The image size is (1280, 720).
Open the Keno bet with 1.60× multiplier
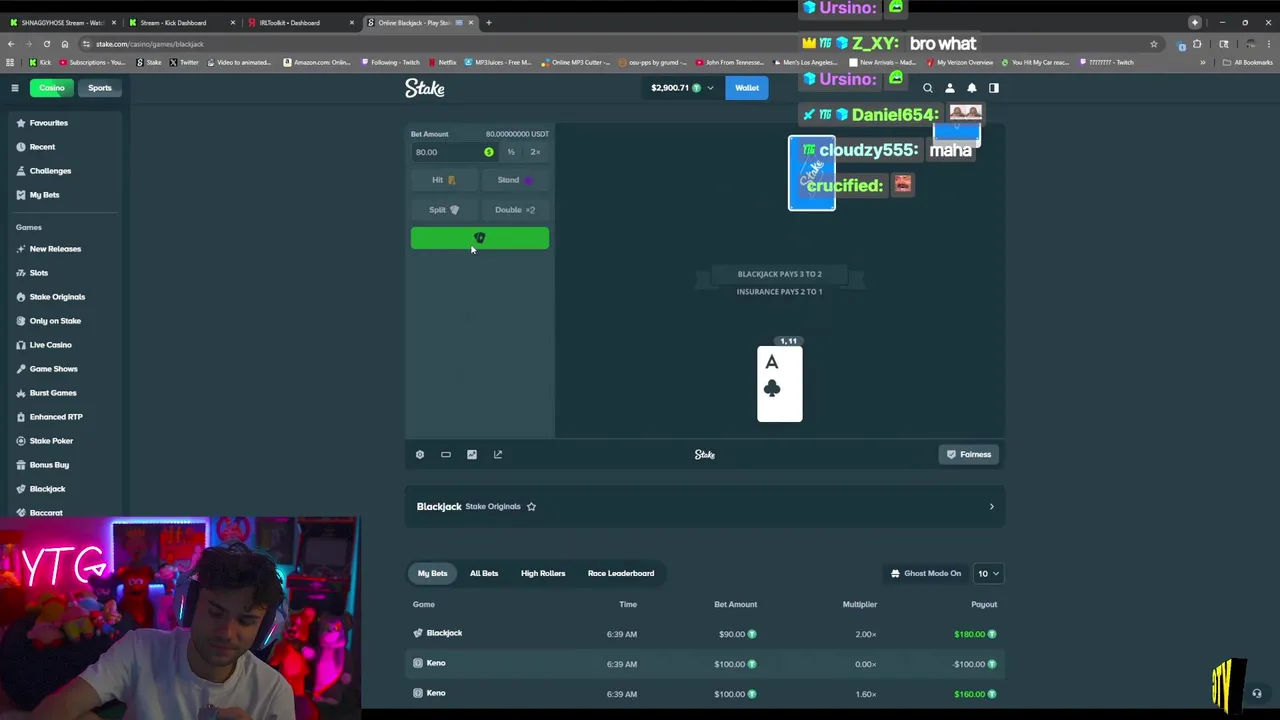[x=705, y=694]
